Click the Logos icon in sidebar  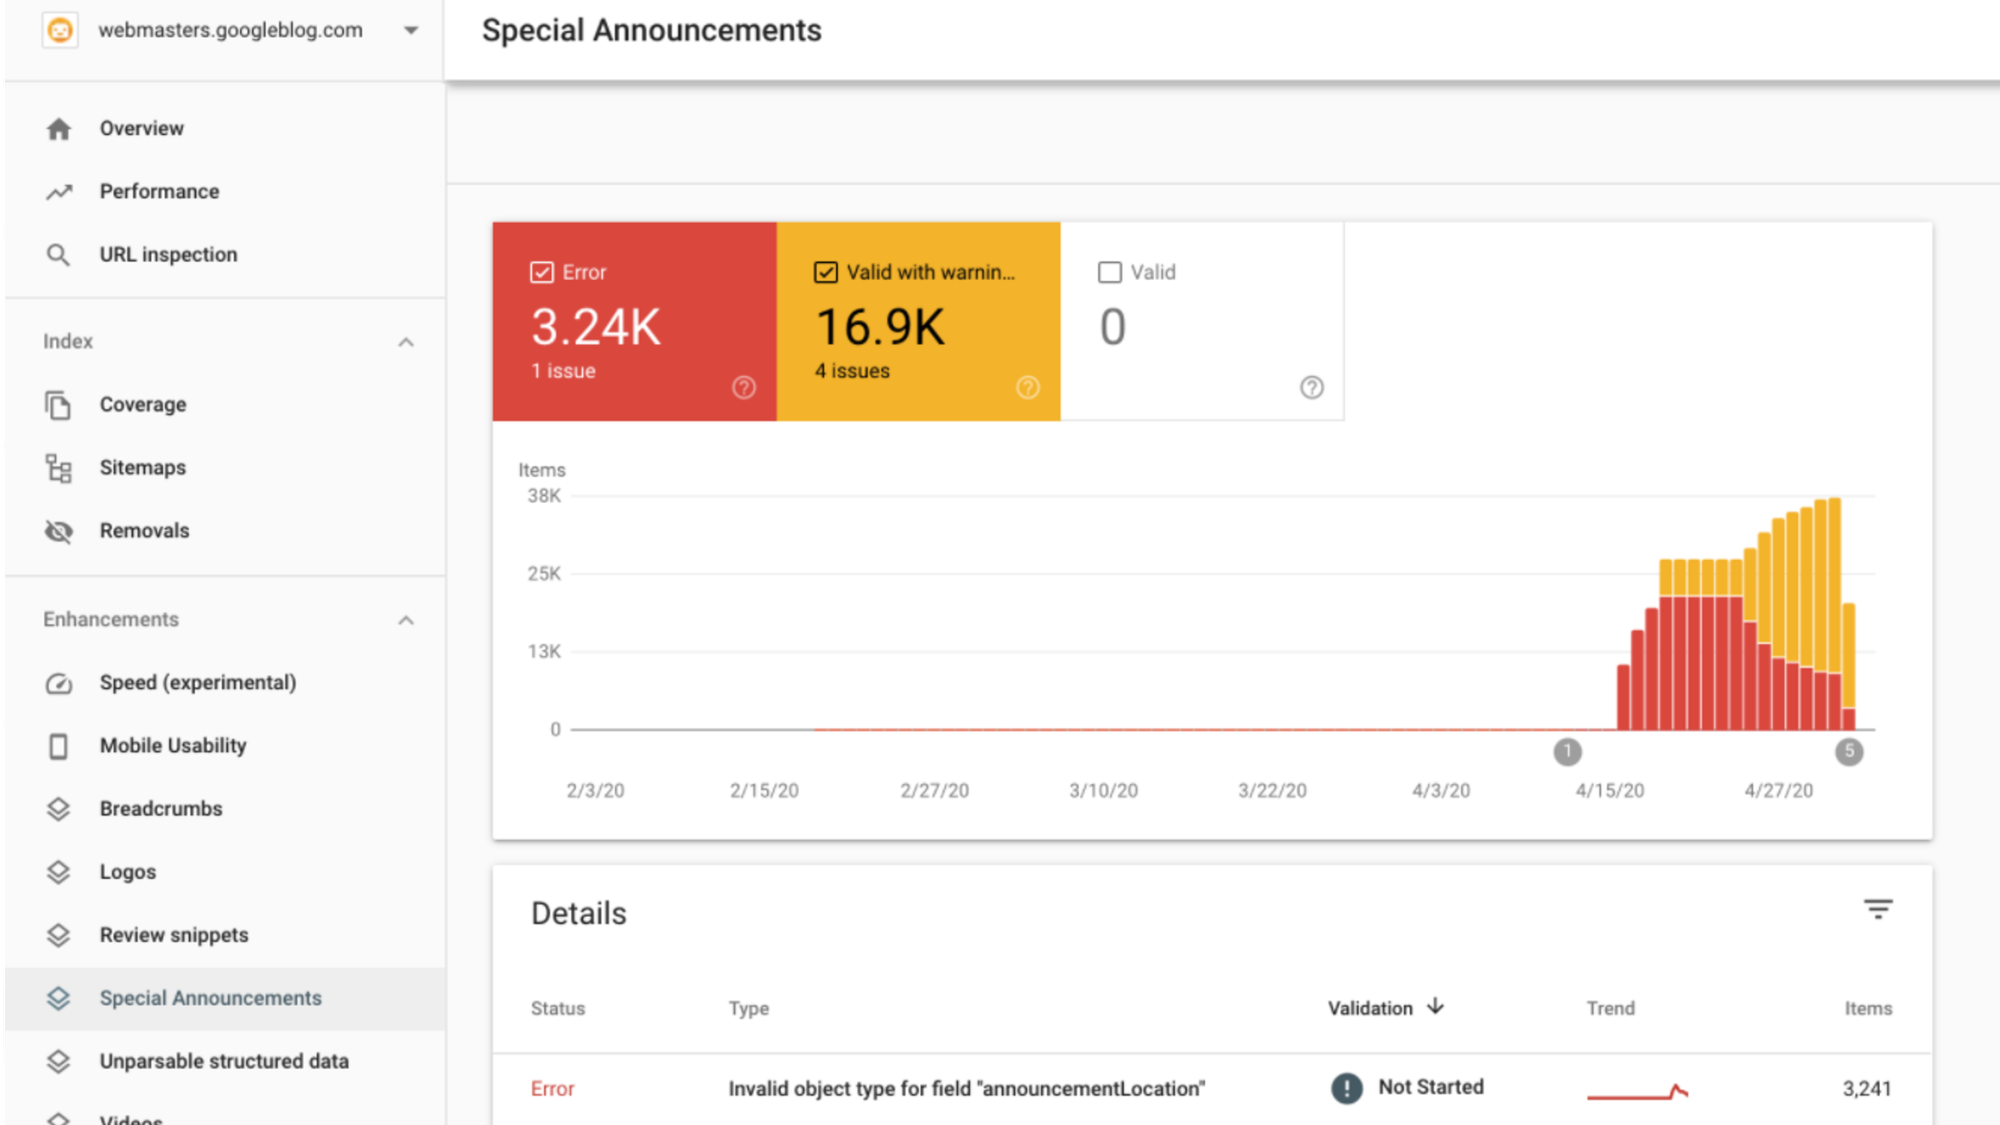pyautogui.click(x=58, y=871)
